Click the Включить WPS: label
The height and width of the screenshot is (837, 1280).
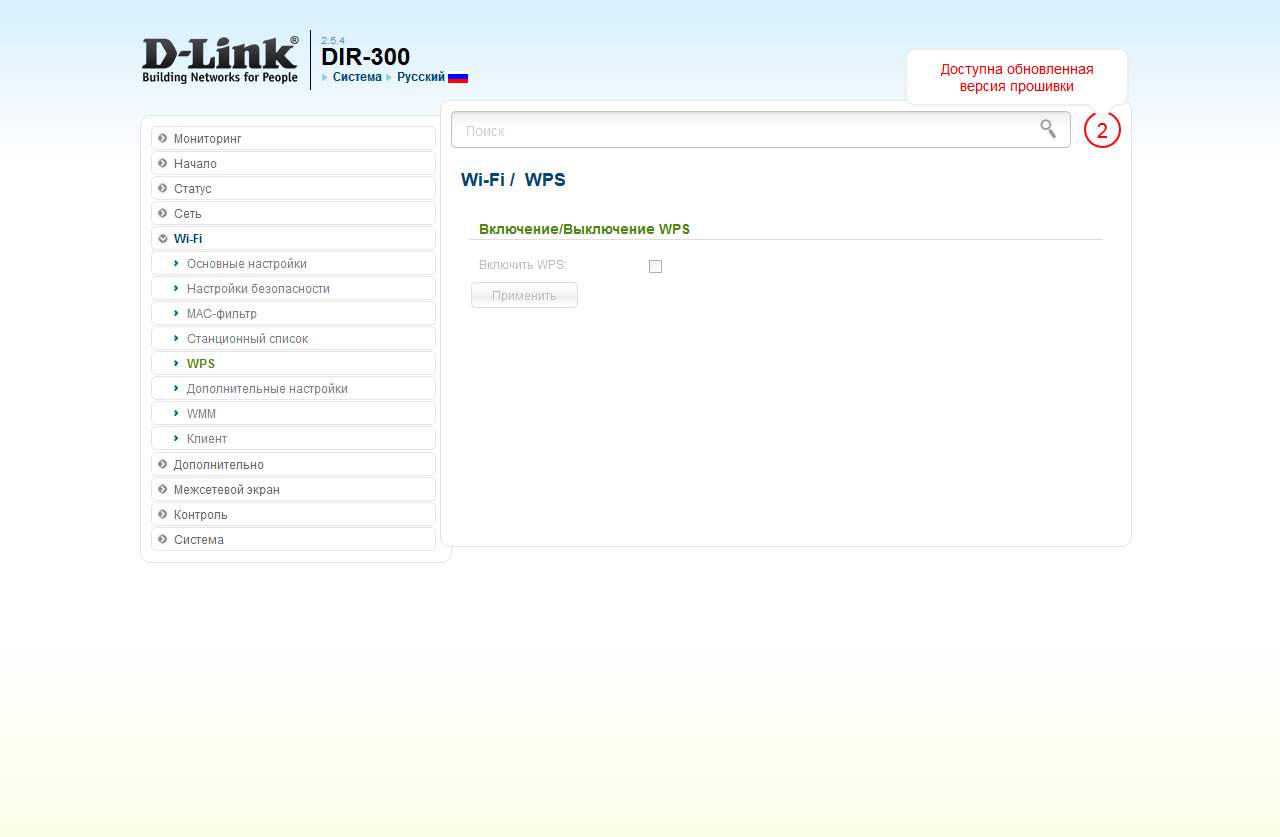[523, 265]
